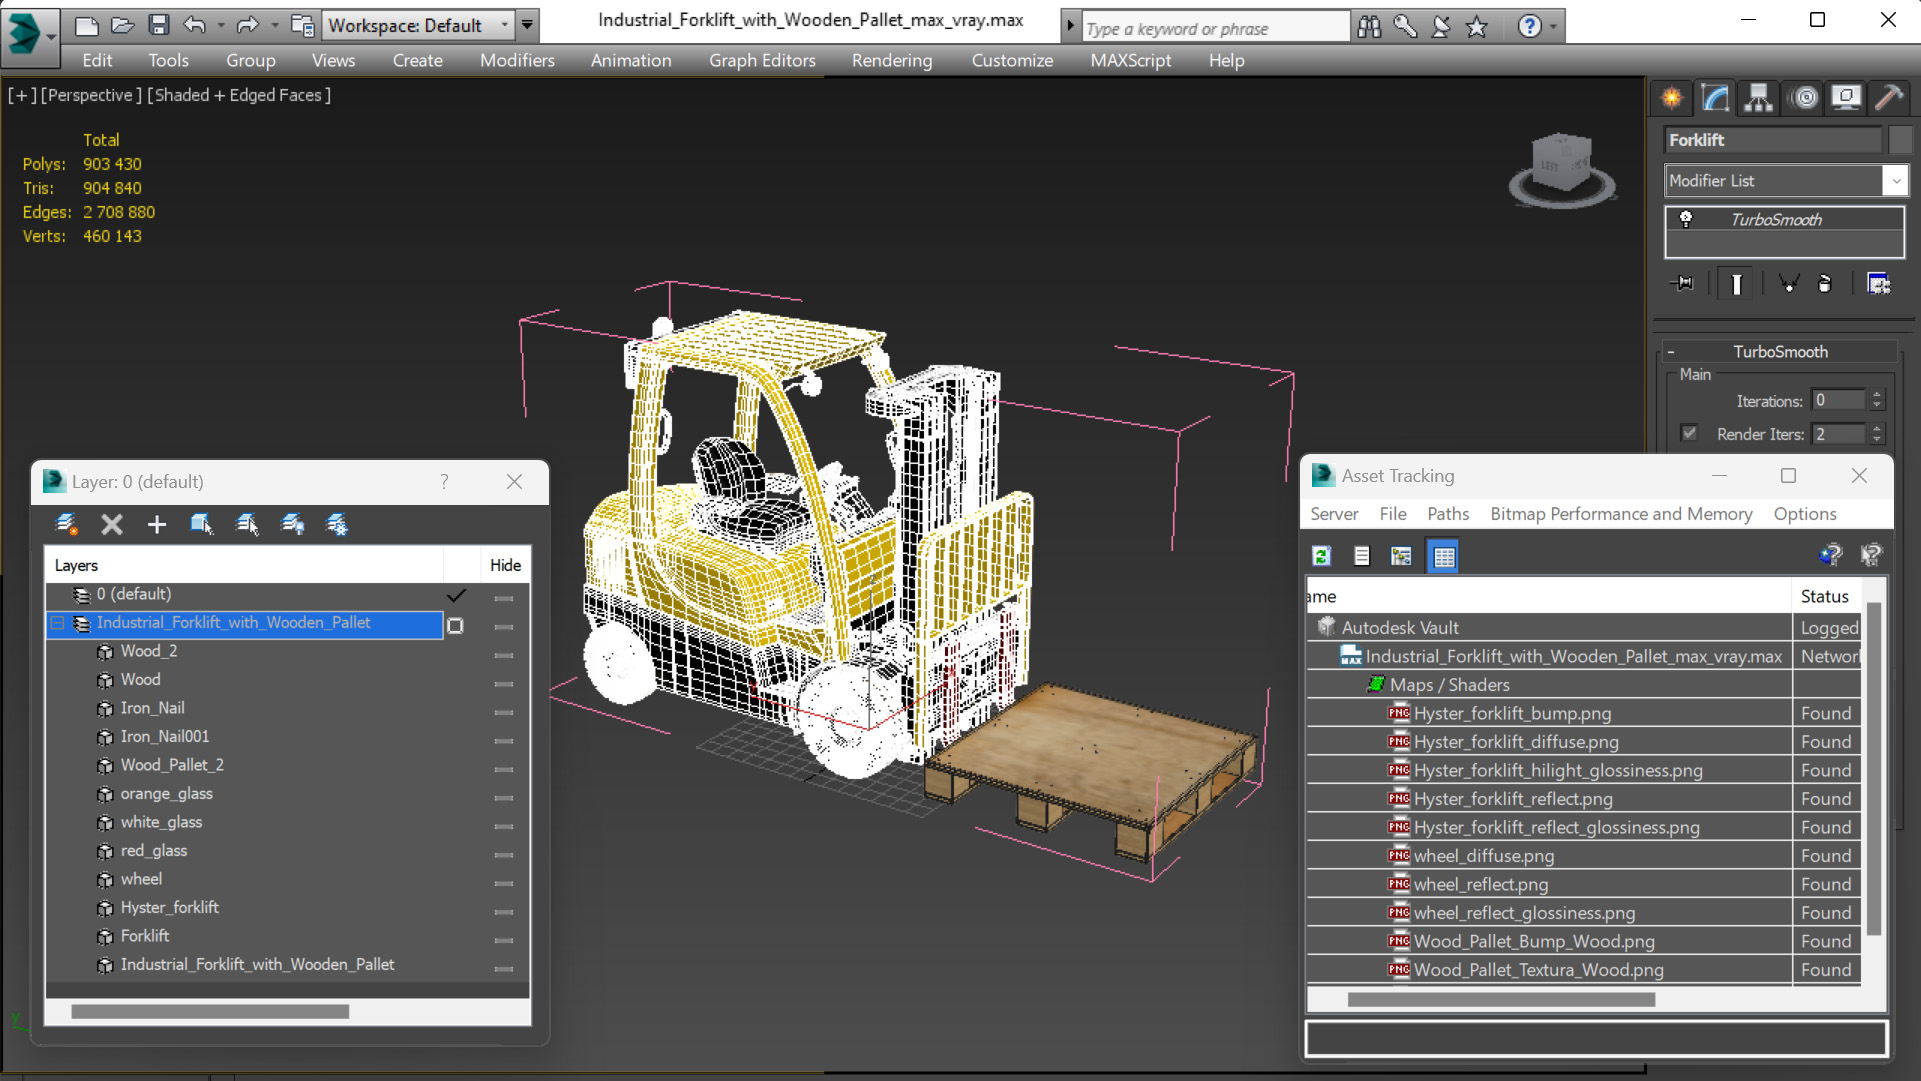1921x1081 pixels.
Task: Switch to the Utilities hammer panel
Action: click(x=1889, y=97)
